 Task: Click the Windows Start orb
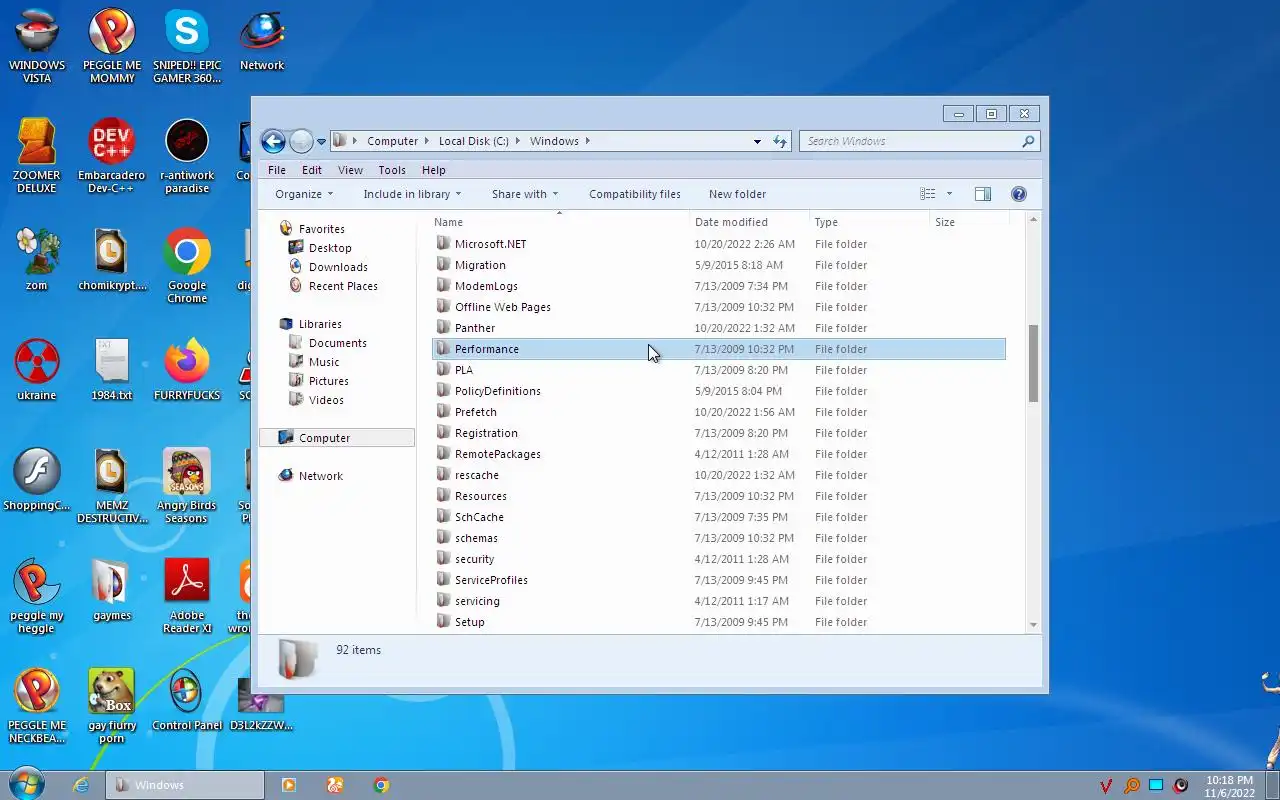click(27, 784)
